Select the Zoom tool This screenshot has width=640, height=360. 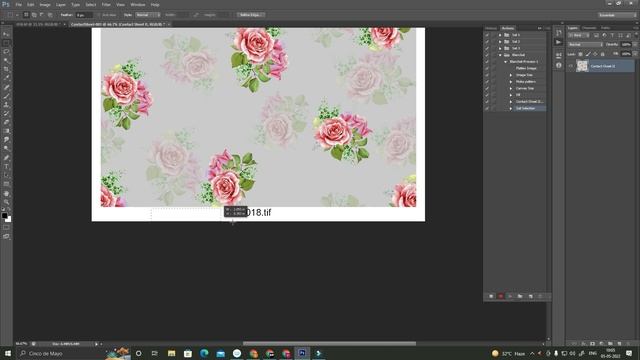[x=6, y=202]
